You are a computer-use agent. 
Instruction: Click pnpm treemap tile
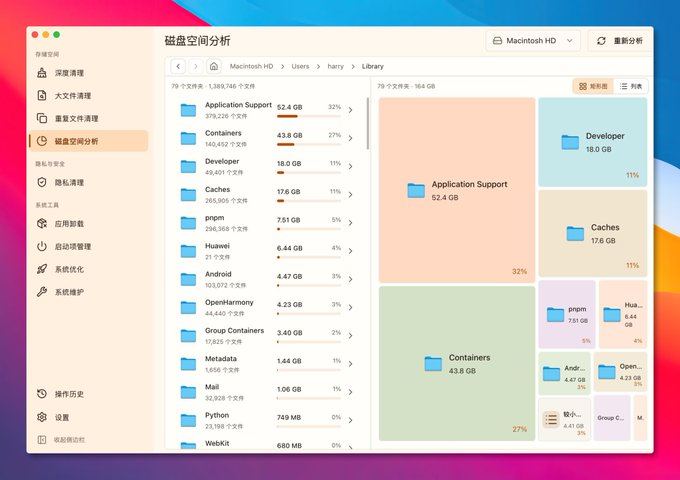pyautogui.click(x=567, y=314)
